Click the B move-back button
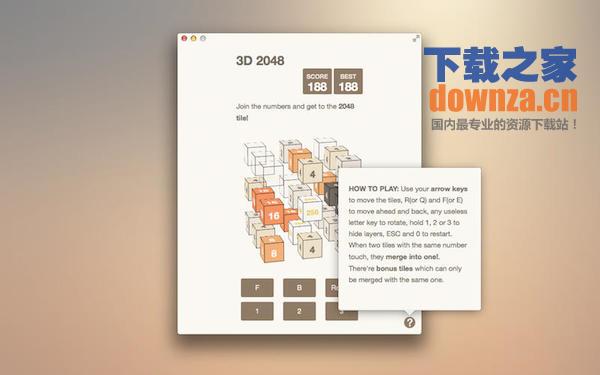Viewport: 600px width, 375px height. click(299, 287)
